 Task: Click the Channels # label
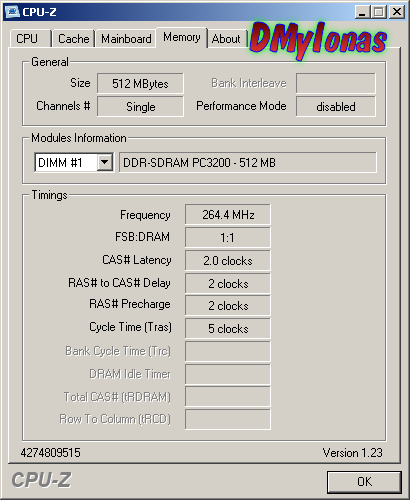tap(63, 106)
